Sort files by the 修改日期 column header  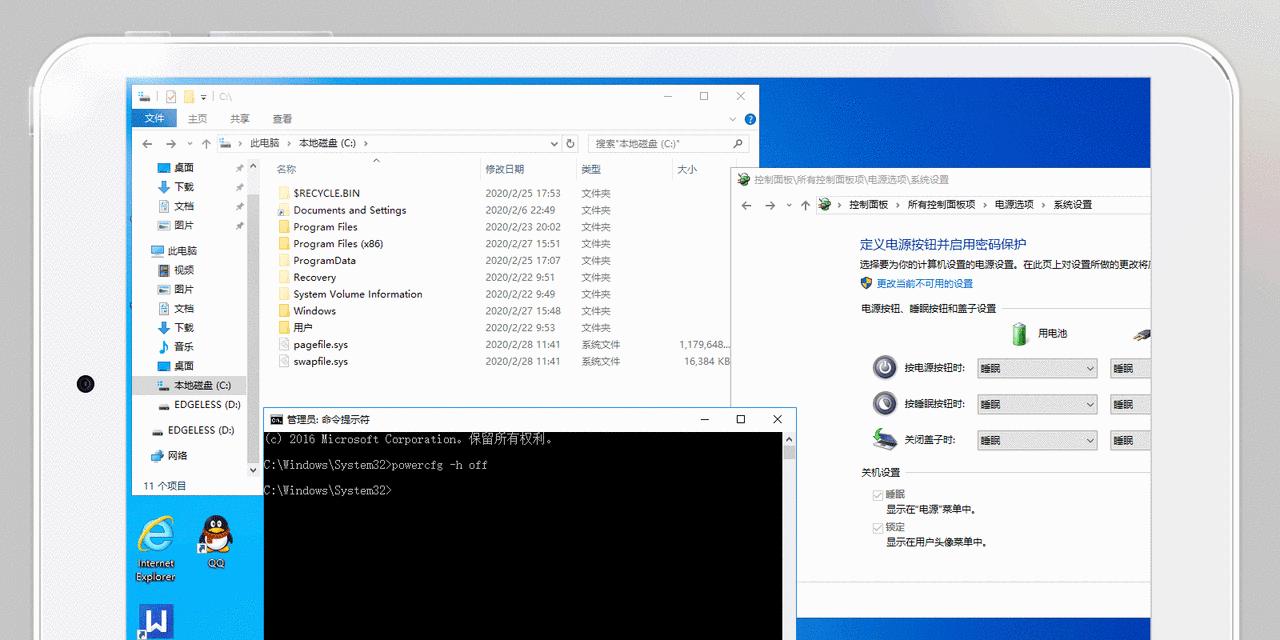pos(504,170)
